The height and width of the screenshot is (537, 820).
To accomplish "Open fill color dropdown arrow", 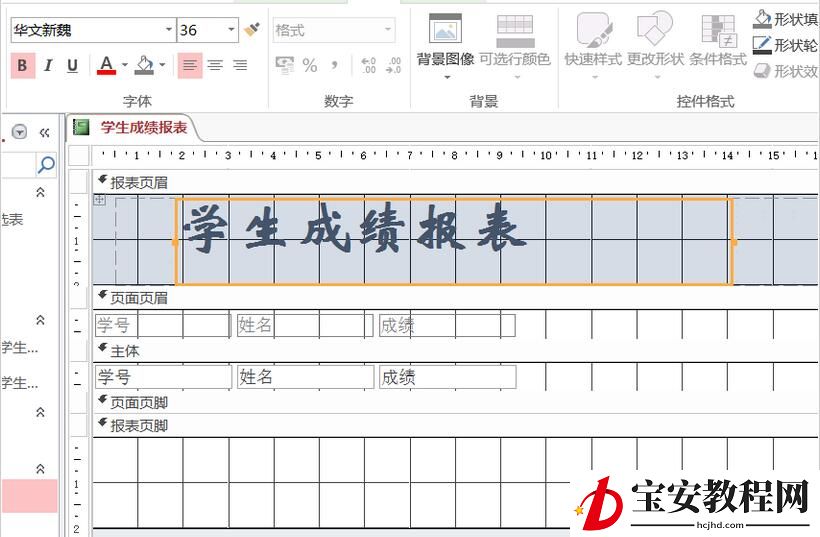I will [163, 65].
